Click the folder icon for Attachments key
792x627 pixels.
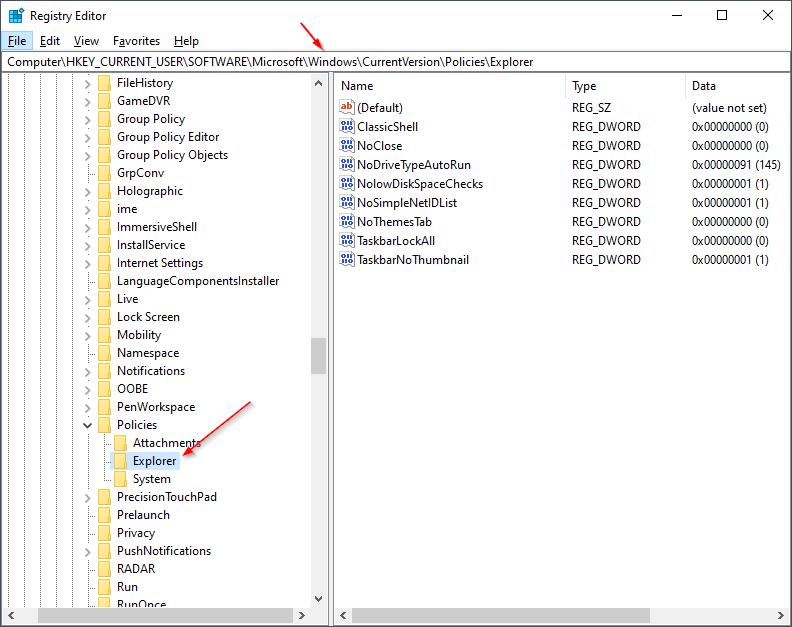pos(121,443)
